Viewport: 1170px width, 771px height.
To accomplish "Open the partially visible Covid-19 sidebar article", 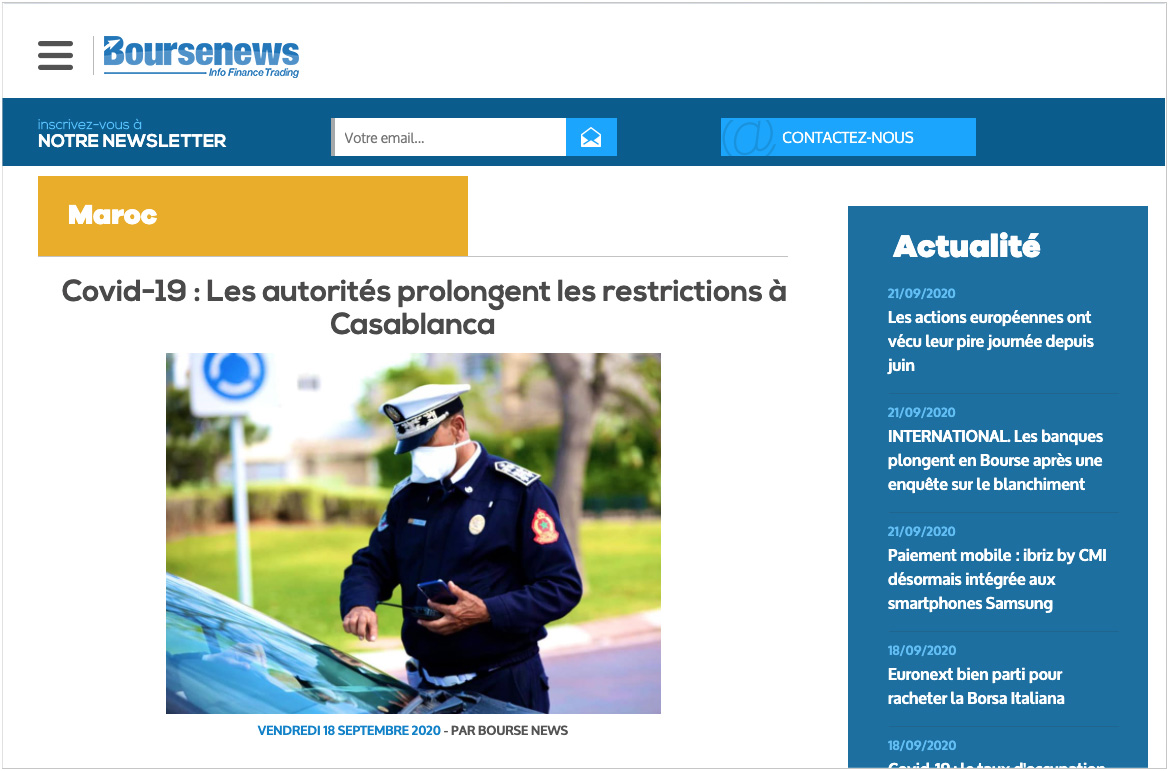I will point(996,764).
